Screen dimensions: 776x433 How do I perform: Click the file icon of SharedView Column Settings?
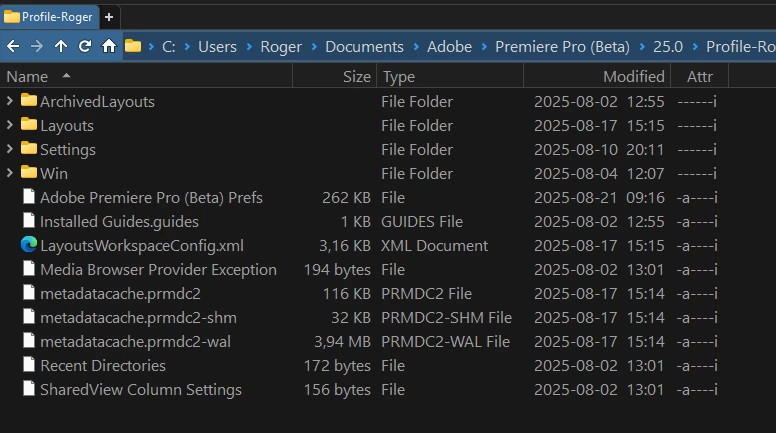click(x=29, y=388)
